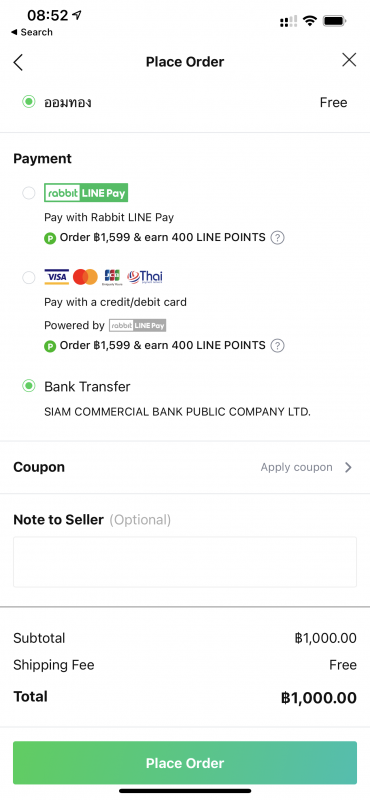The width and height of the screenshot is (370, 800).
Task: Open help icon beside credit card LINE POINTS
Action: pos(277,346)
